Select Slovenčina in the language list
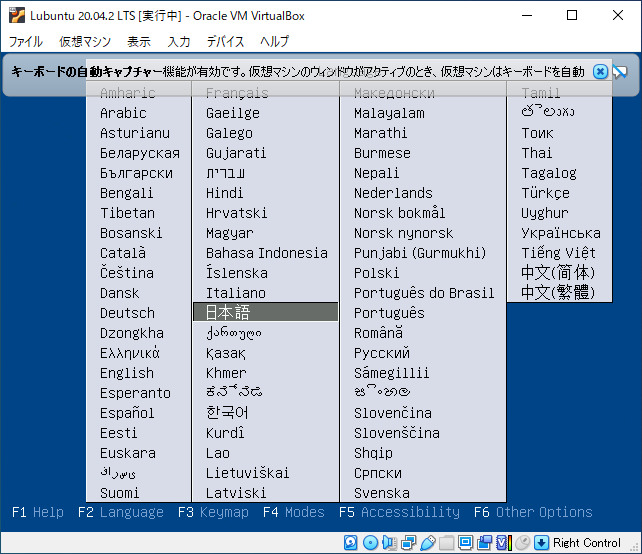 (x=393, y=413)
